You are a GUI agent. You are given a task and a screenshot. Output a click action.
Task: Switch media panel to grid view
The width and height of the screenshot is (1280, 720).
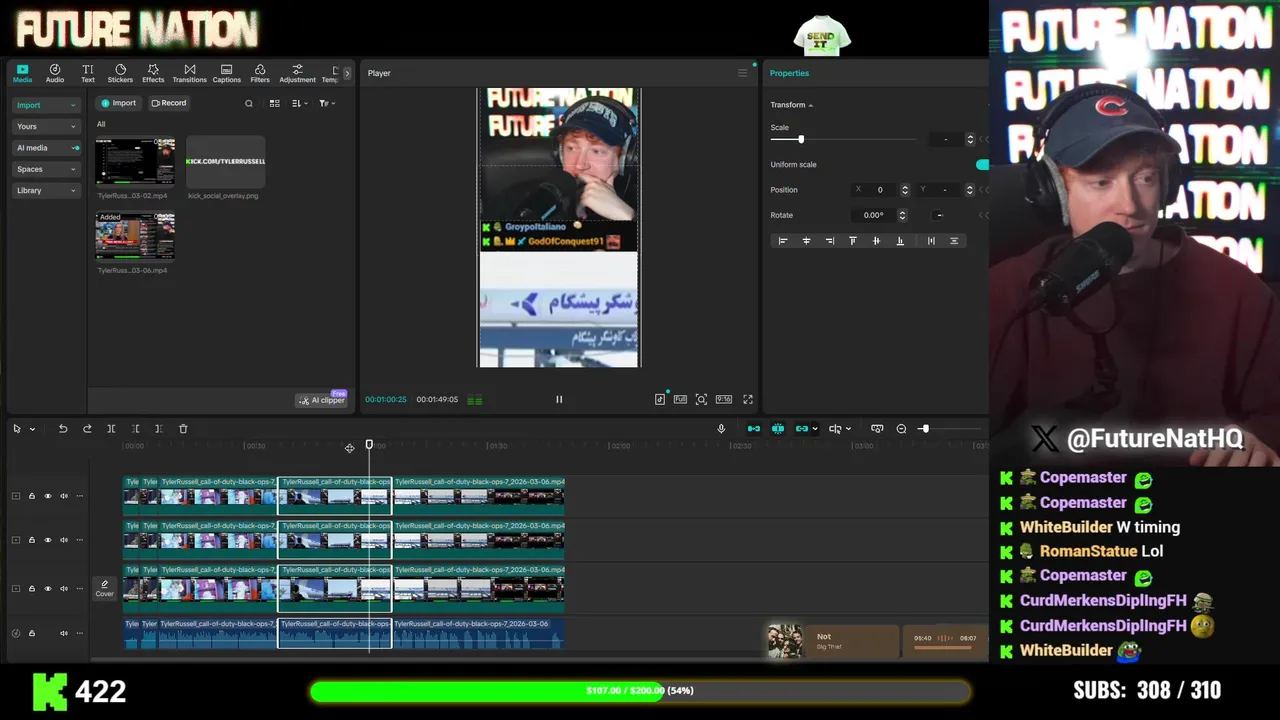[x=275, y=103]
